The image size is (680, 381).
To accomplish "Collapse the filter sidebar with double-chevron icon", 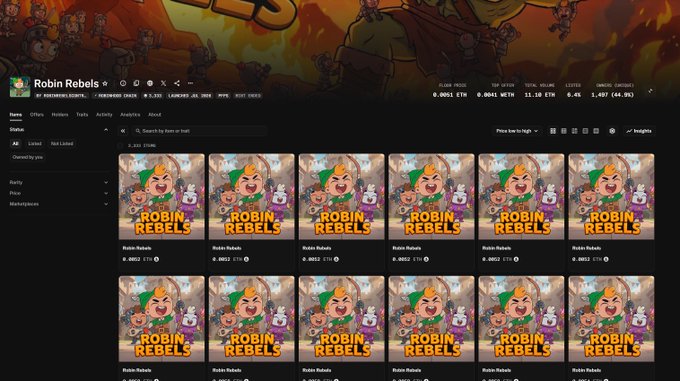I will pos(123,131).
